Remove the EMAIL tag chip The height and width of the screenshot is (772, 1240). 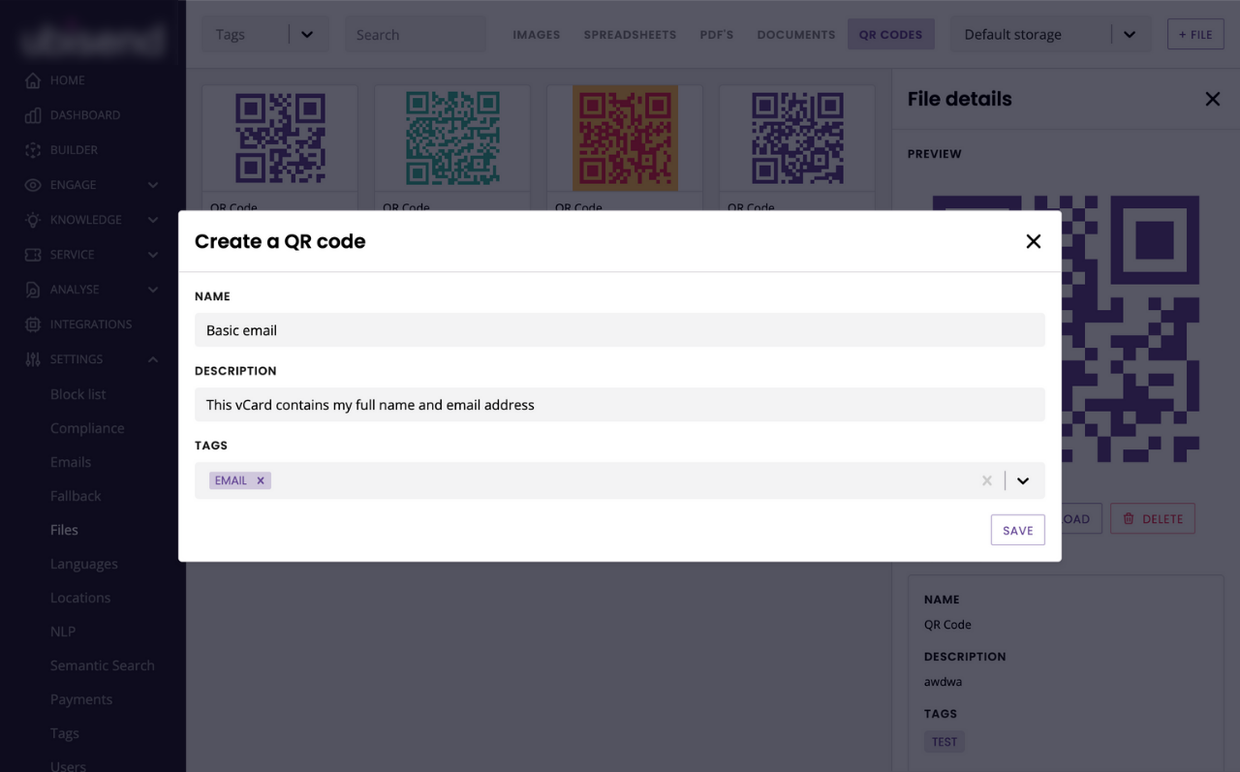click(x=260, y=481)
